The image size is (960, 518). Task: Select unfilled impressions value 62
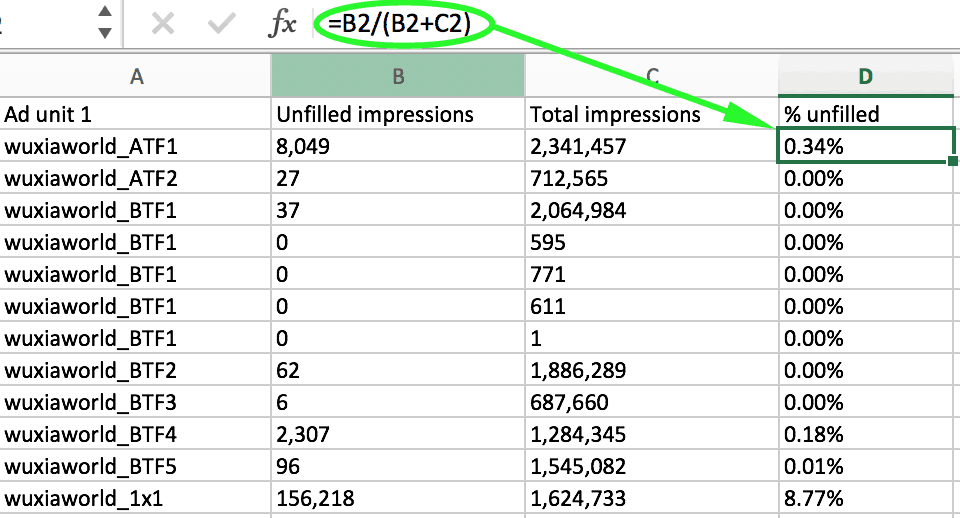pyautogui.click(x=398, y=370)
